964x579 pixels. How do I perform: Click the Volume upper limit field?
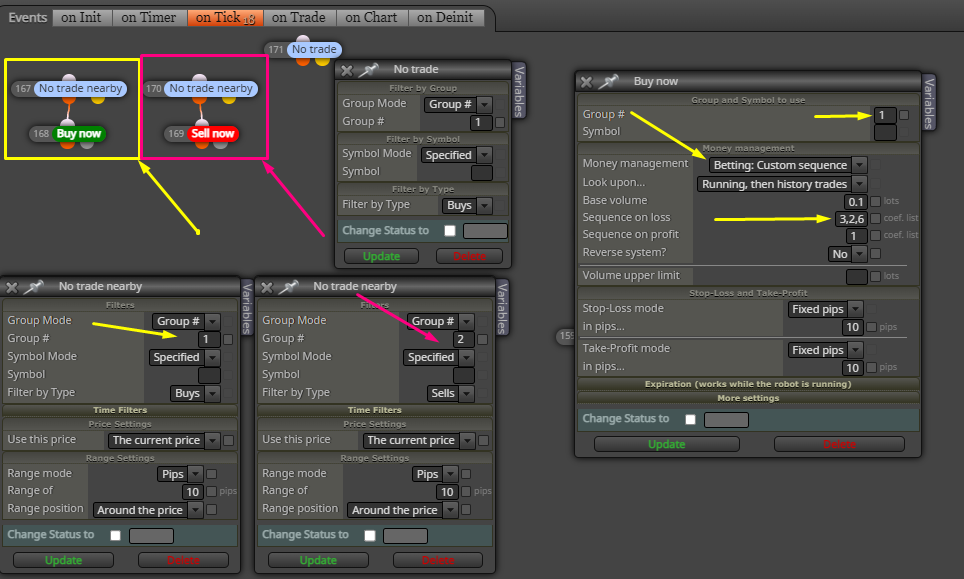click(856, 277)
